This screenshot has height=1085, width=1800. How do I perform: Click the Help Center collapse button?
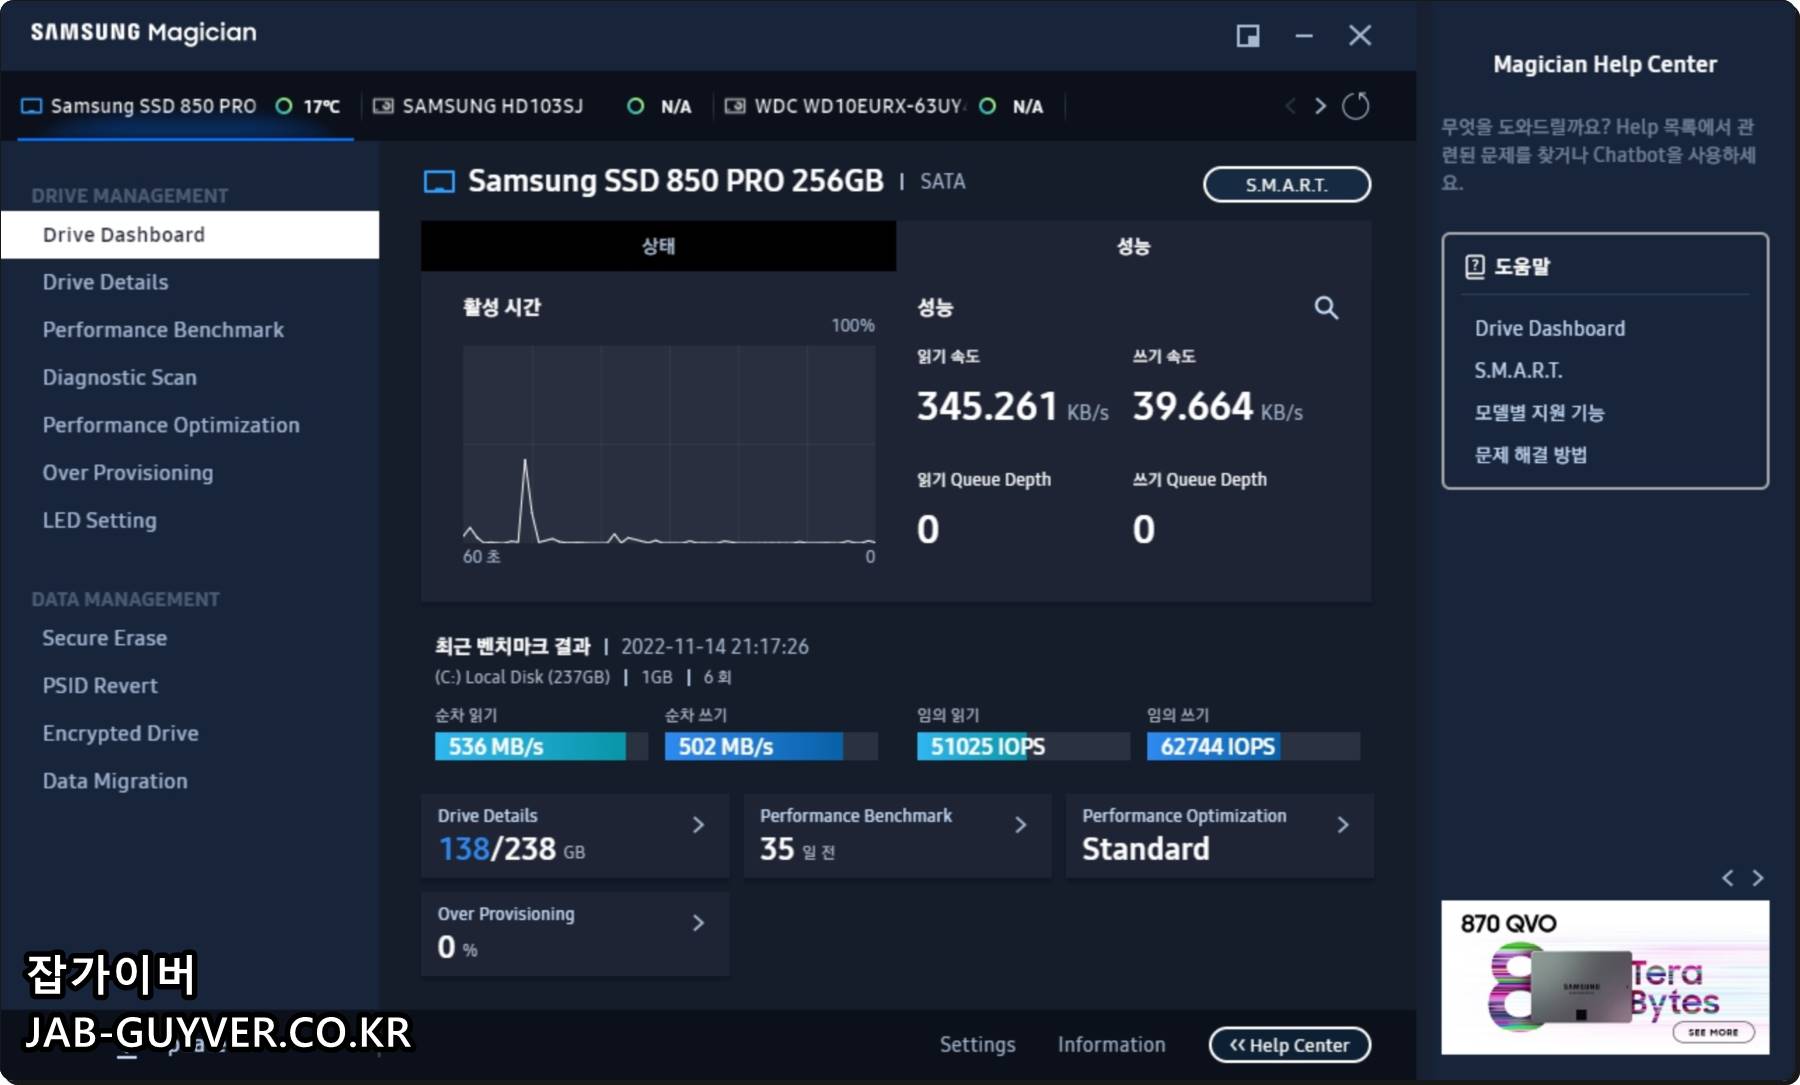[1290, 1045]
